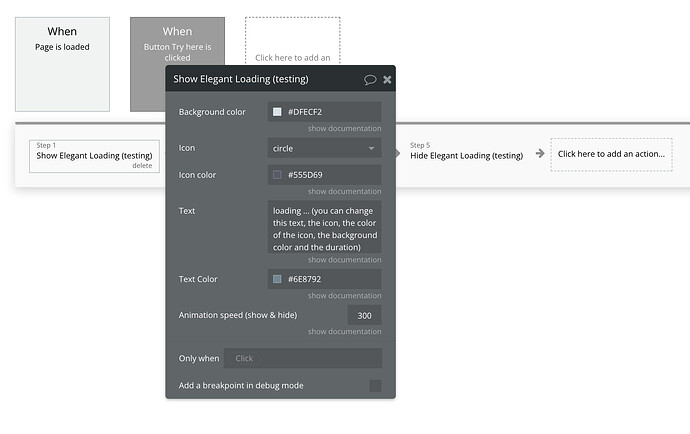Show documentation under Background color

[345, 129]
